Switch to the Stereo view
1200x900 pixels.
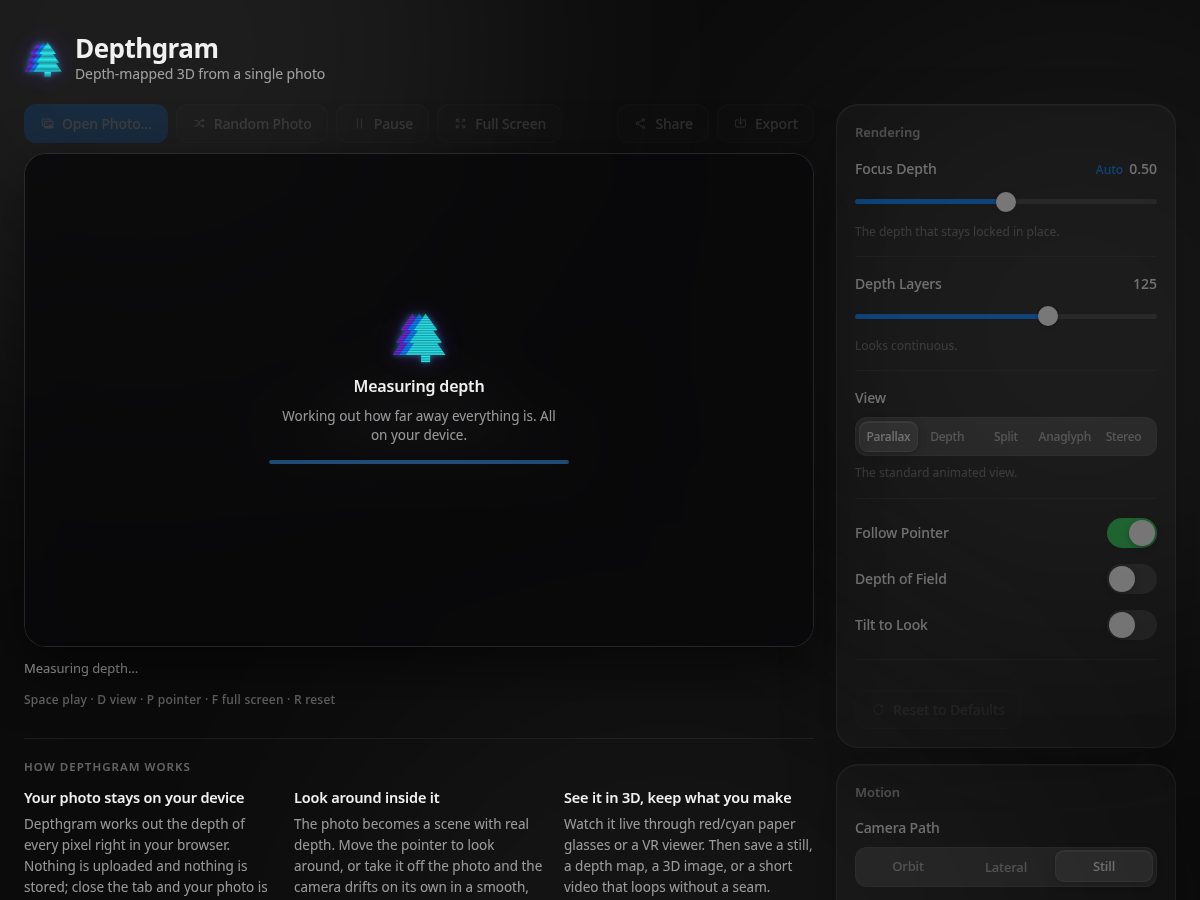[1123, 437]
